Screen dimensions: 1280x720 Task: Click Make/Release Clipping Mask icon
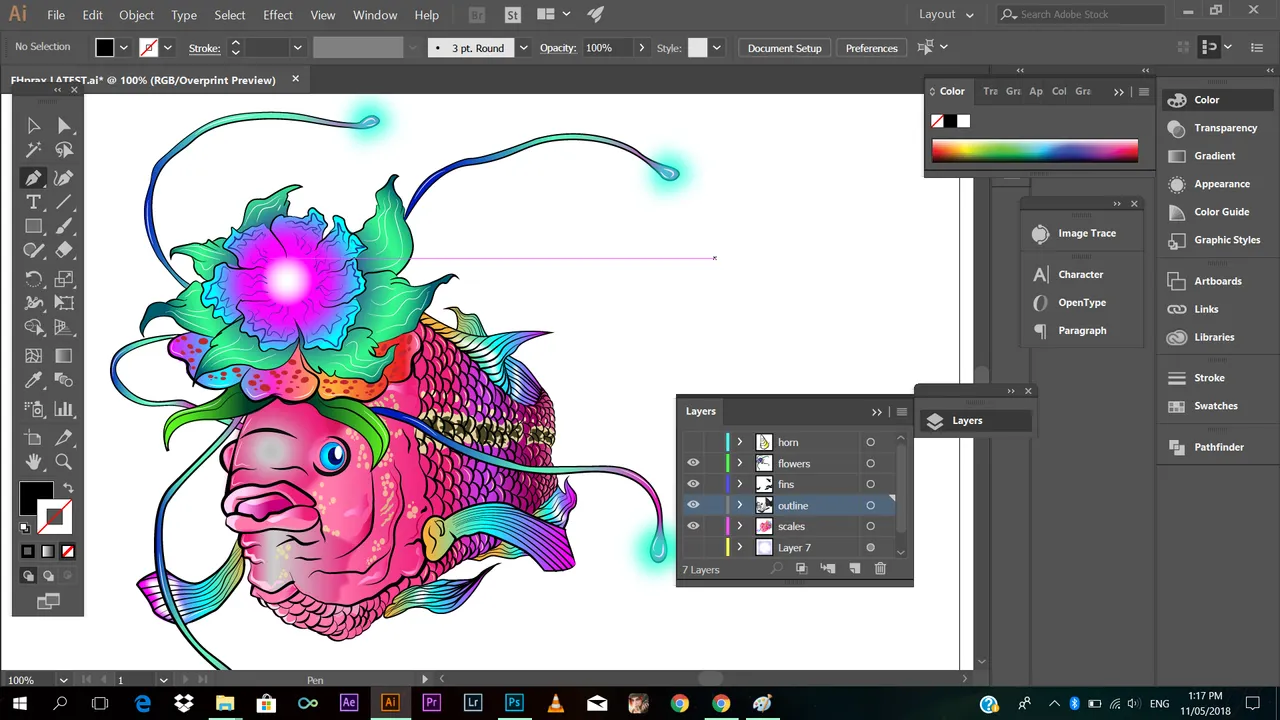[x=801, y=569]
